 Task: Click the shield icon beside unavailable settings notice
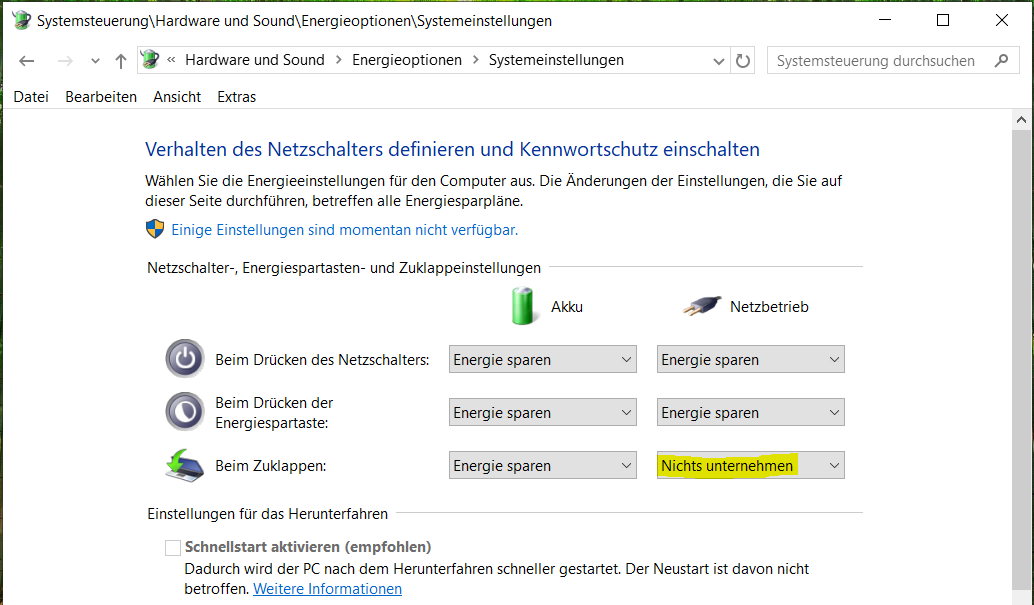[x=153, y=229]
